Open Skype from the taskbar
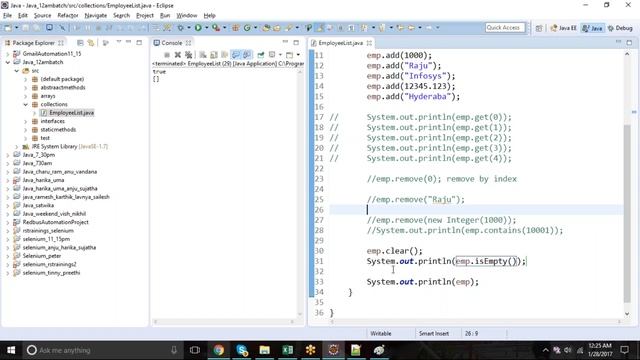Image resolution: width=640 pixels, height=360 pixels. click(242, 350)
